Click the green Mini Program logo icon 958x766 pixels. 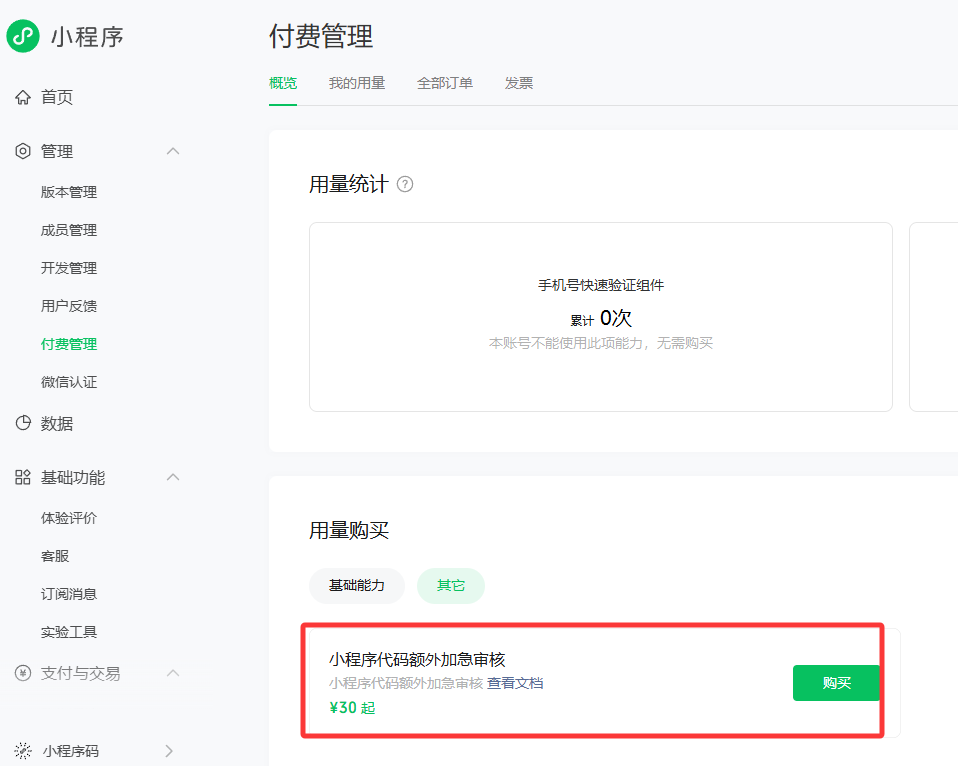(23, 36)
